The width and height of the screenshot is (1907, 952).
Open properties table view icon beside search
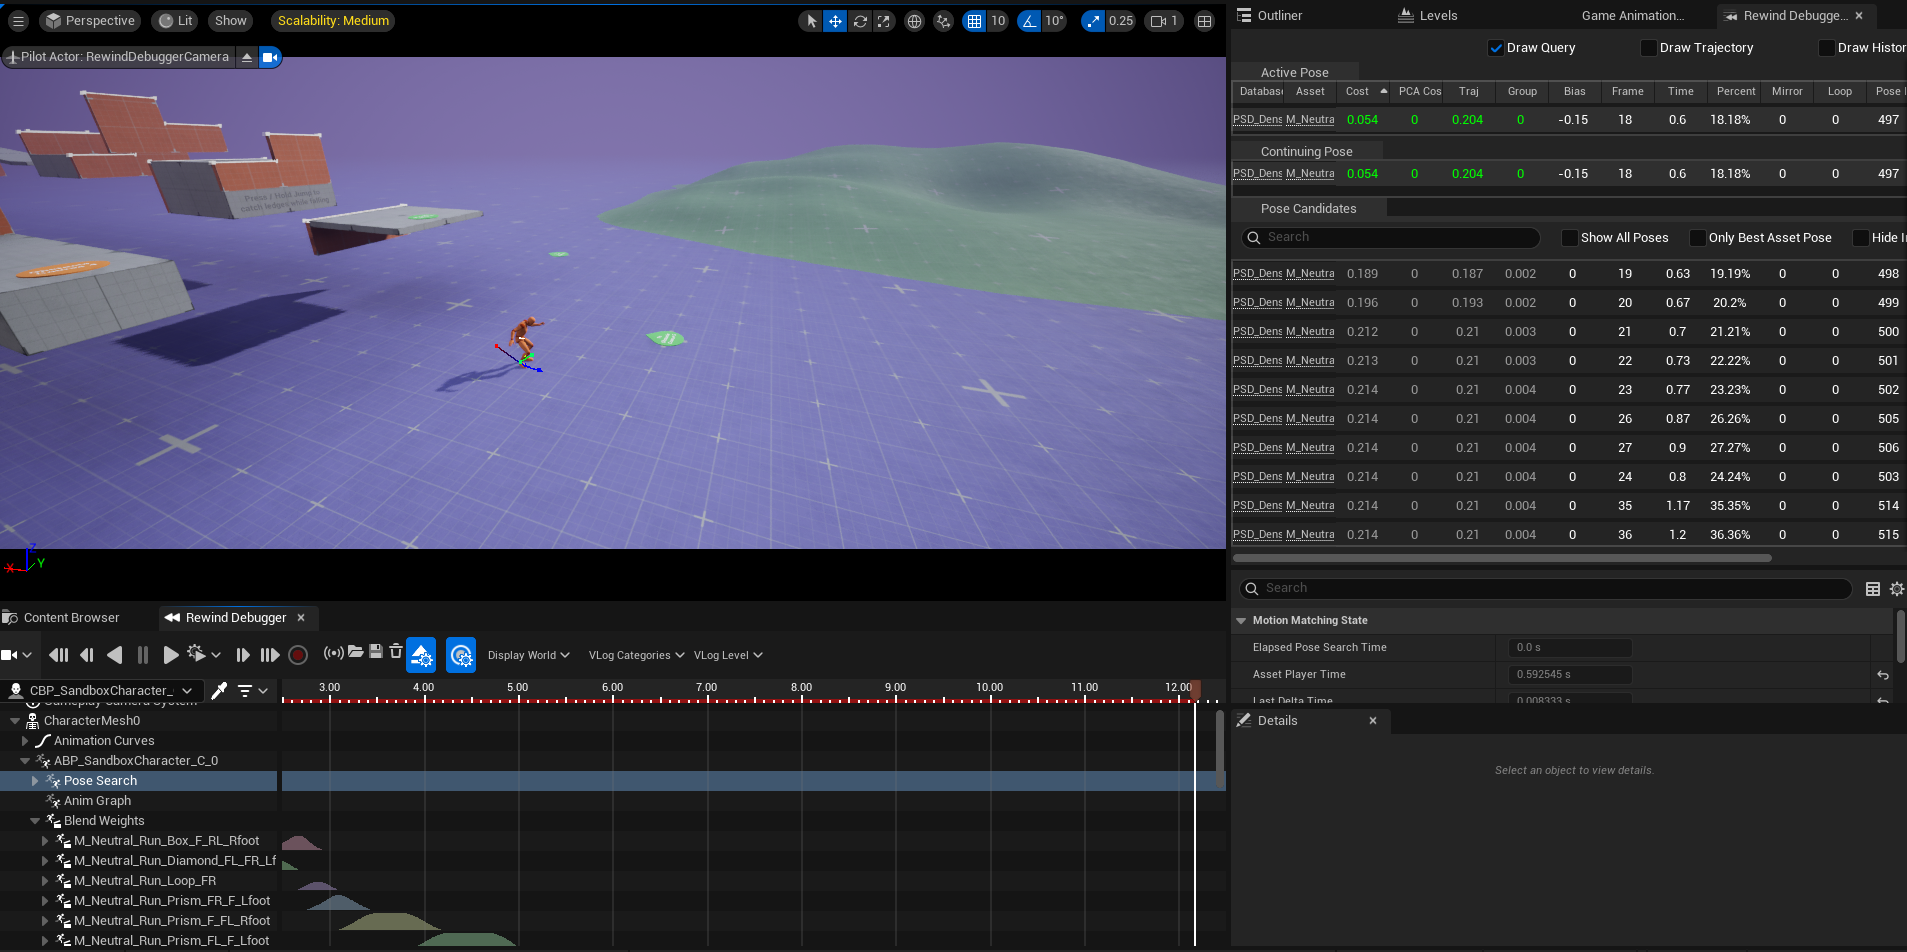(x=1873, y=589)
